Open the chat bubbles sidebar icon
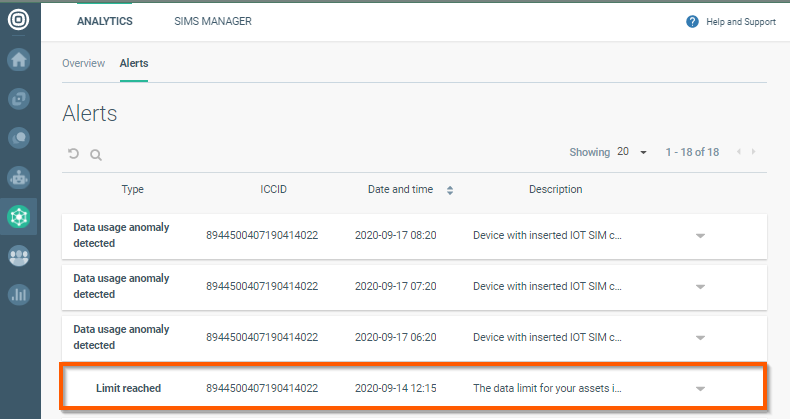 pyautogui.click(x=19, y=138)
